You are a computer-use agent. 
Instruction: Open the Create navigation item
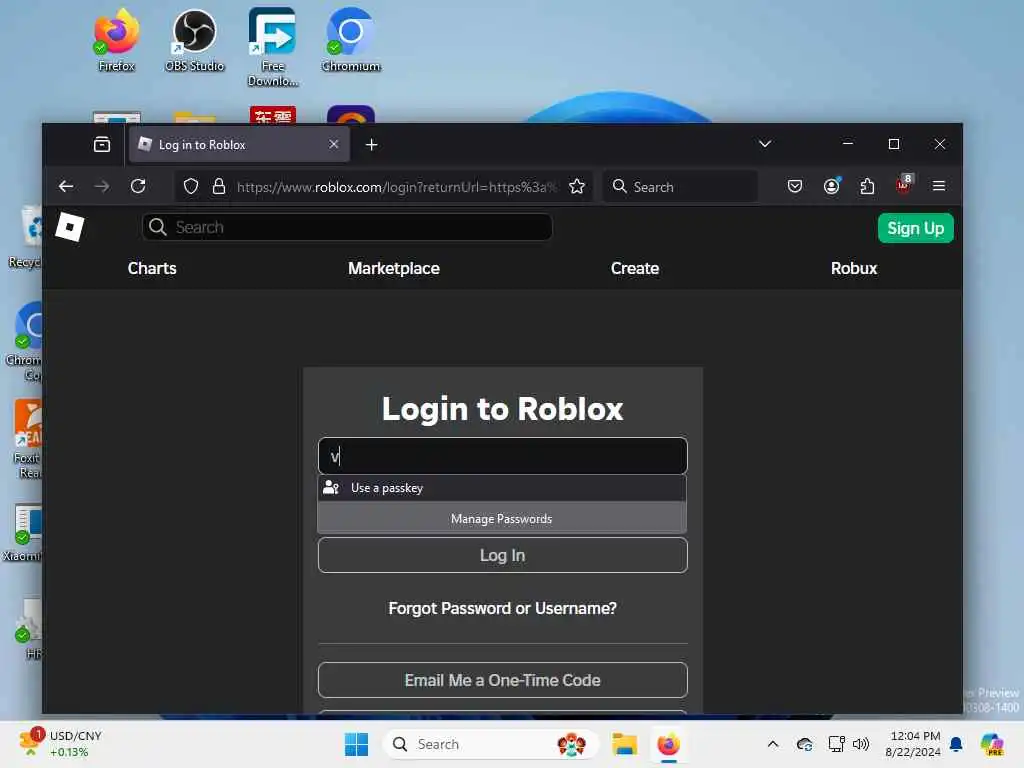pos(635,268)
